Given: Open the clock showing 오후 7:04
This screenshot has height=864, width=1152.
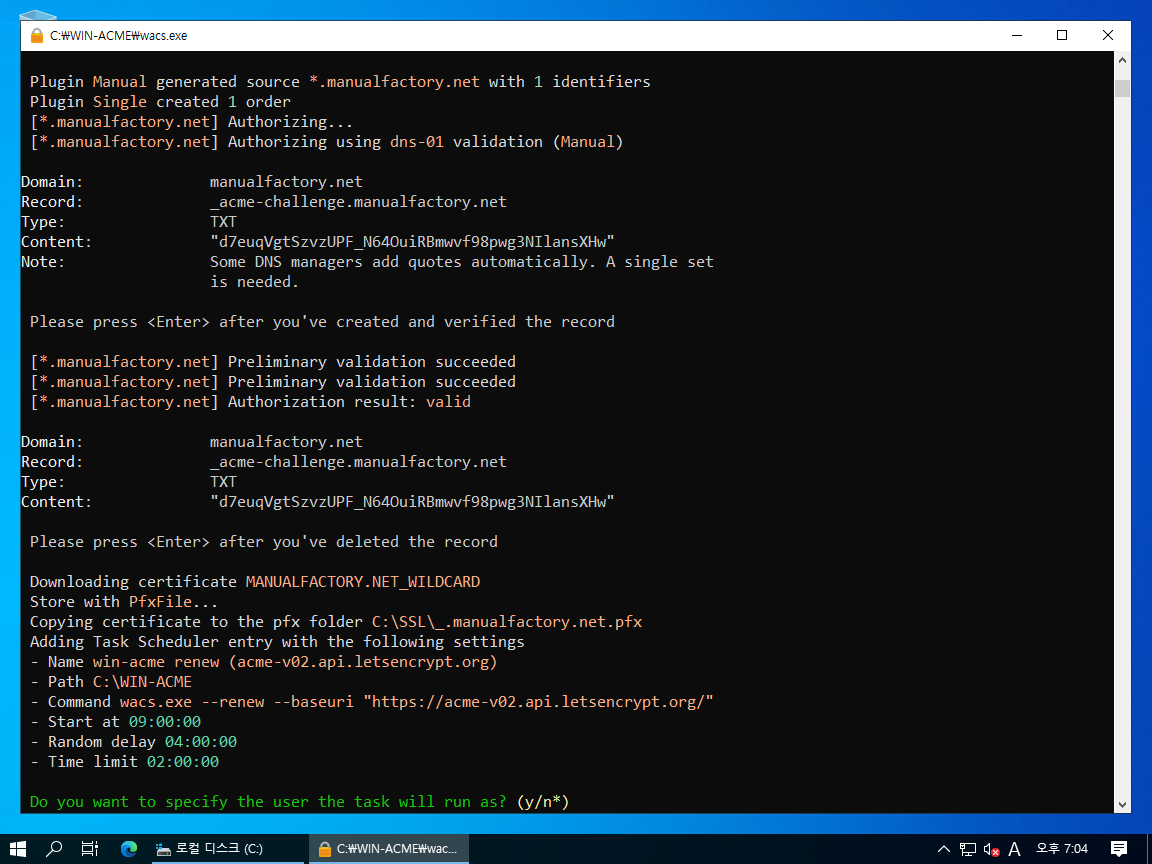Looking at the screenshot, I should point(1062,849).
